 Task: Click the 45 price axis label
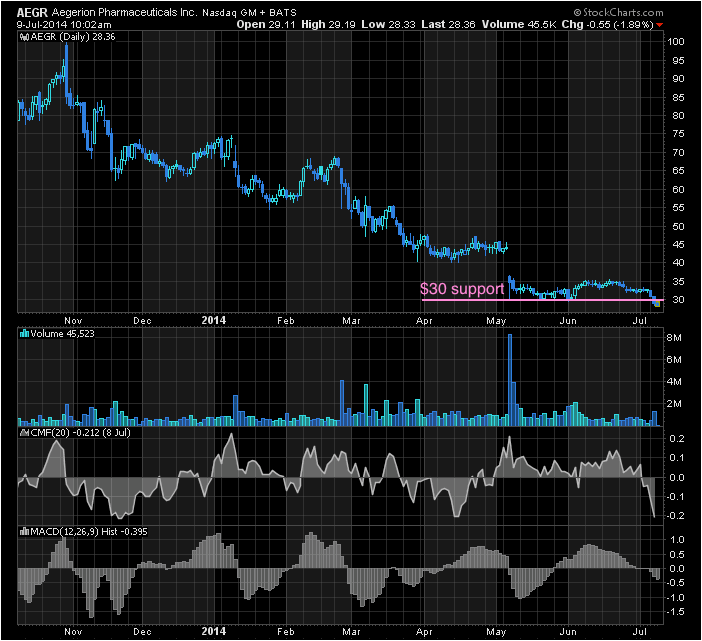pyautogui.click(x=678, y=244)
